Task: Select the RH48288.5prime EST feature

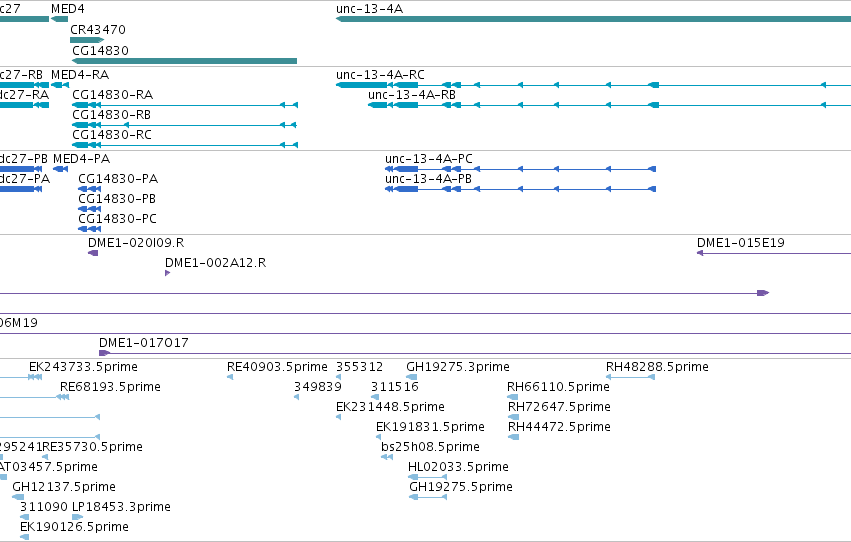Action: pyautogui.click(x=631, y=377)
